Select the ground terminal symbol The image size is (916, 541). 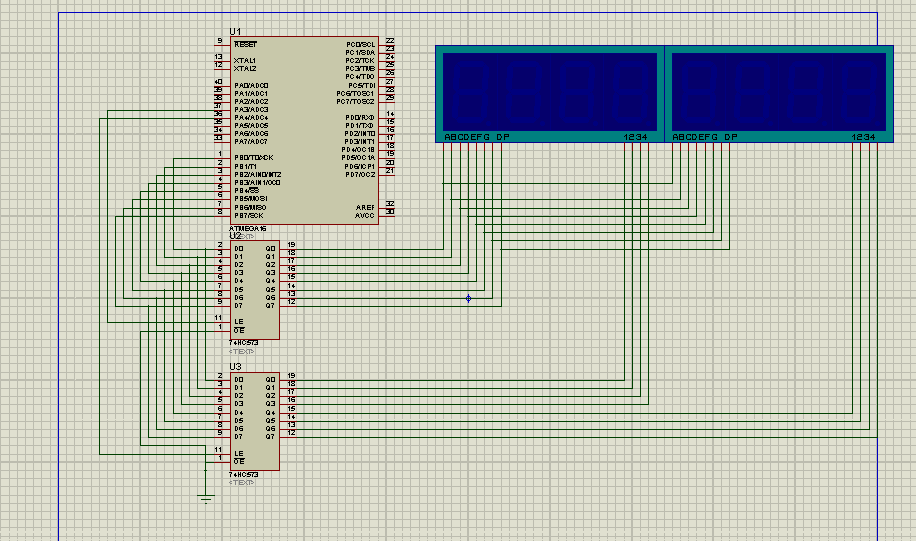tap(206, 497)
